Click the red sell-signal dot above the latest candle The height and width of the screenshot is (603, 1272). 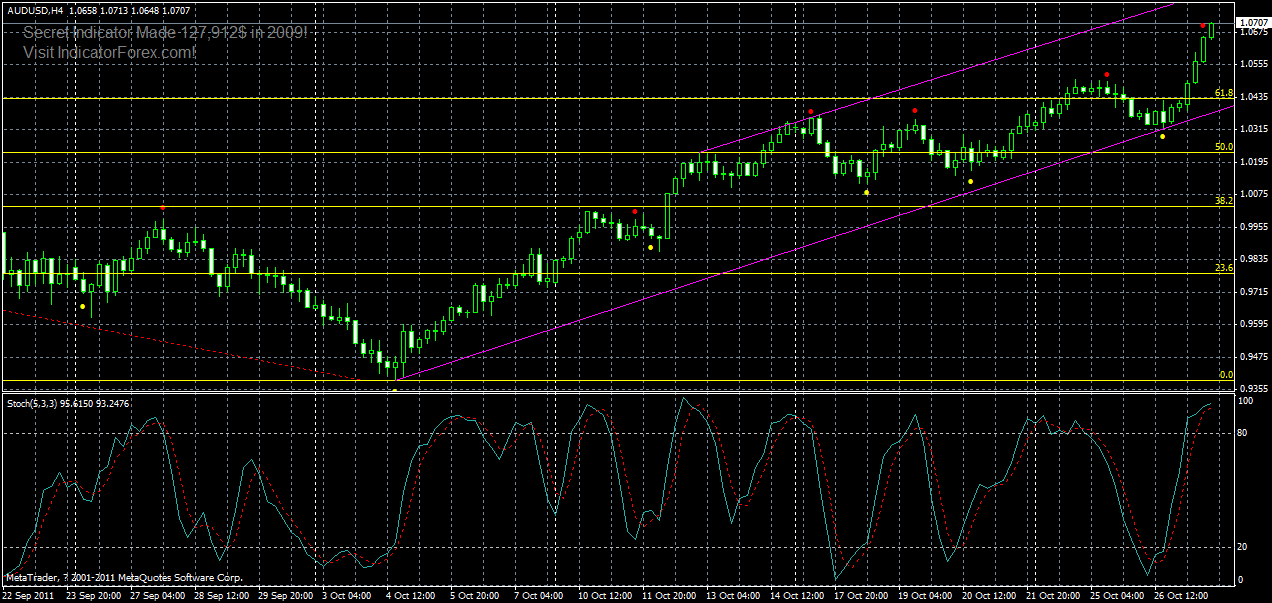click(x=1203, y=26)
